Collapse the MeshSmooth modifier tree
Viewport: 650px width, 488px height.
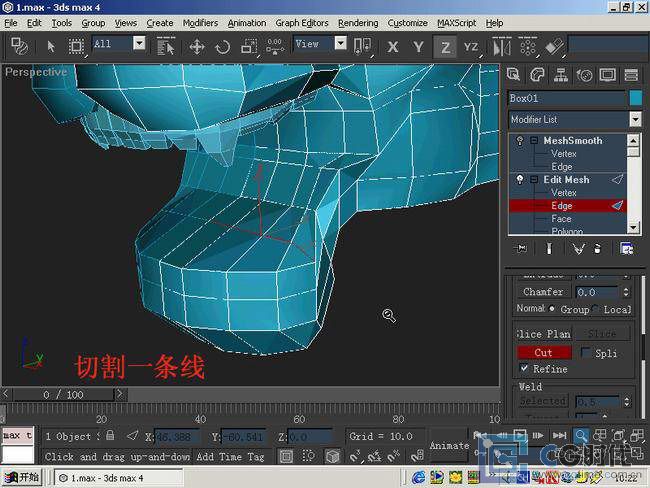click(x=534, y=141)
